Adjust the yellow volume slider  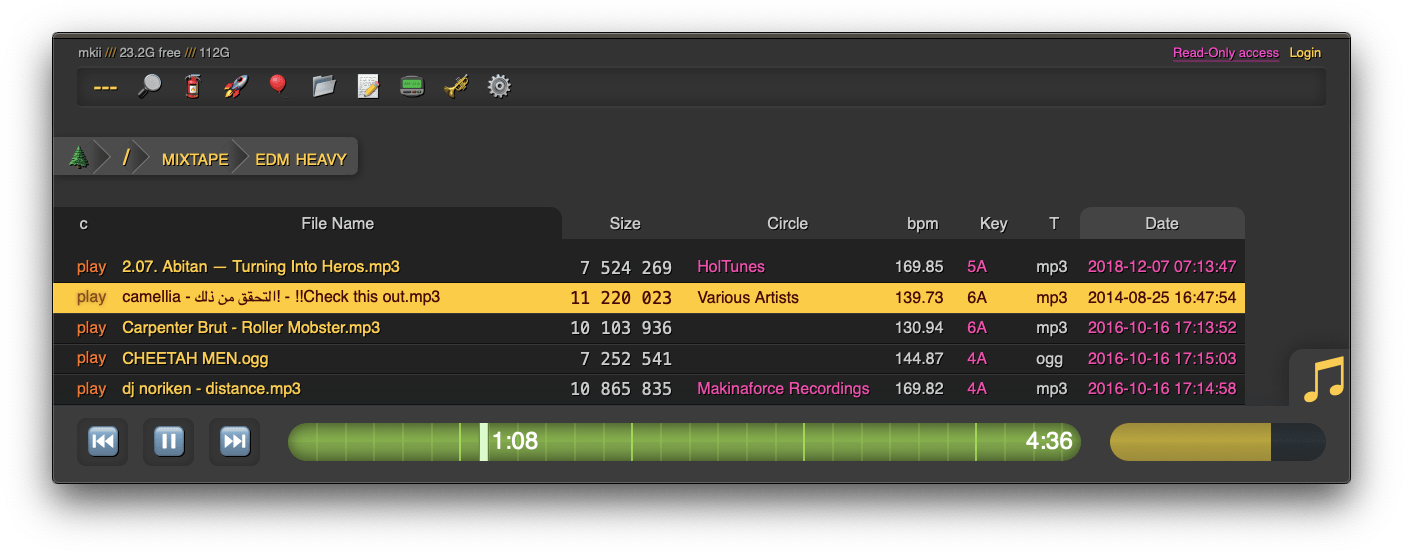pos(1218,441)
